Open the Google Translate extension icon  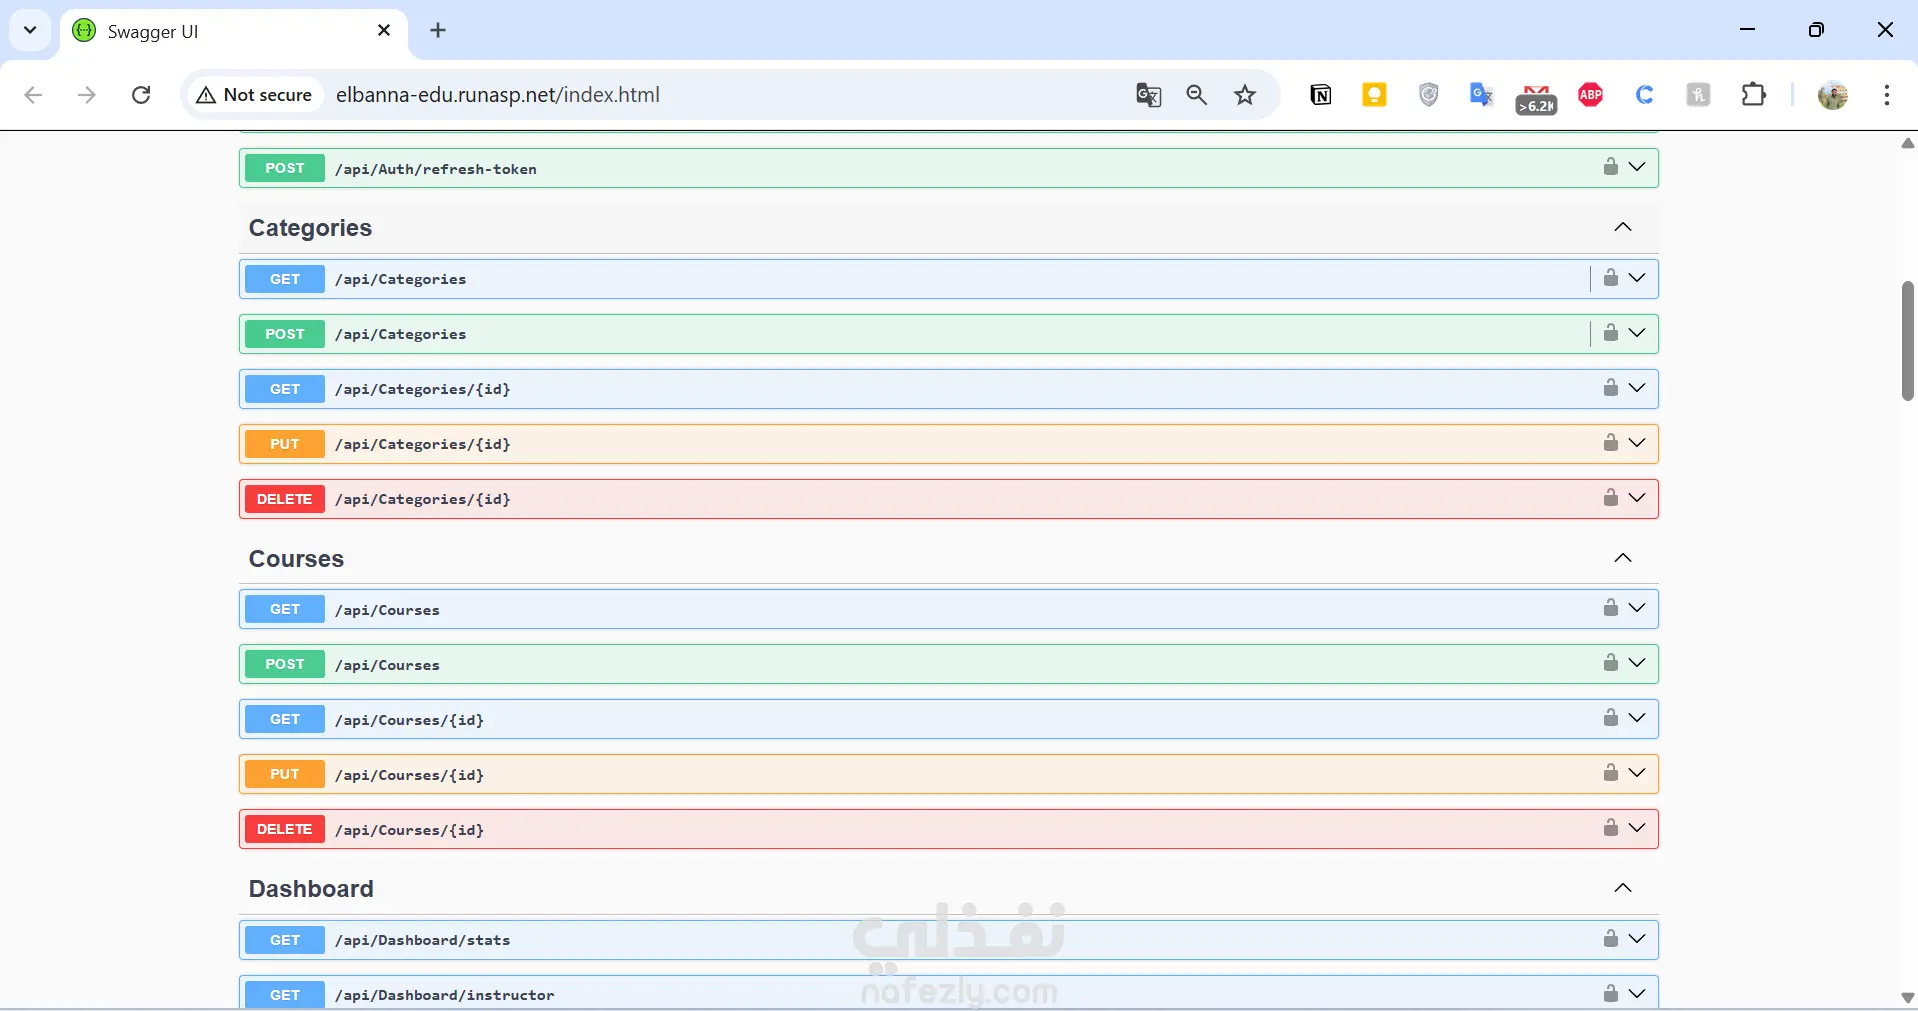(x=1482, y=95)
